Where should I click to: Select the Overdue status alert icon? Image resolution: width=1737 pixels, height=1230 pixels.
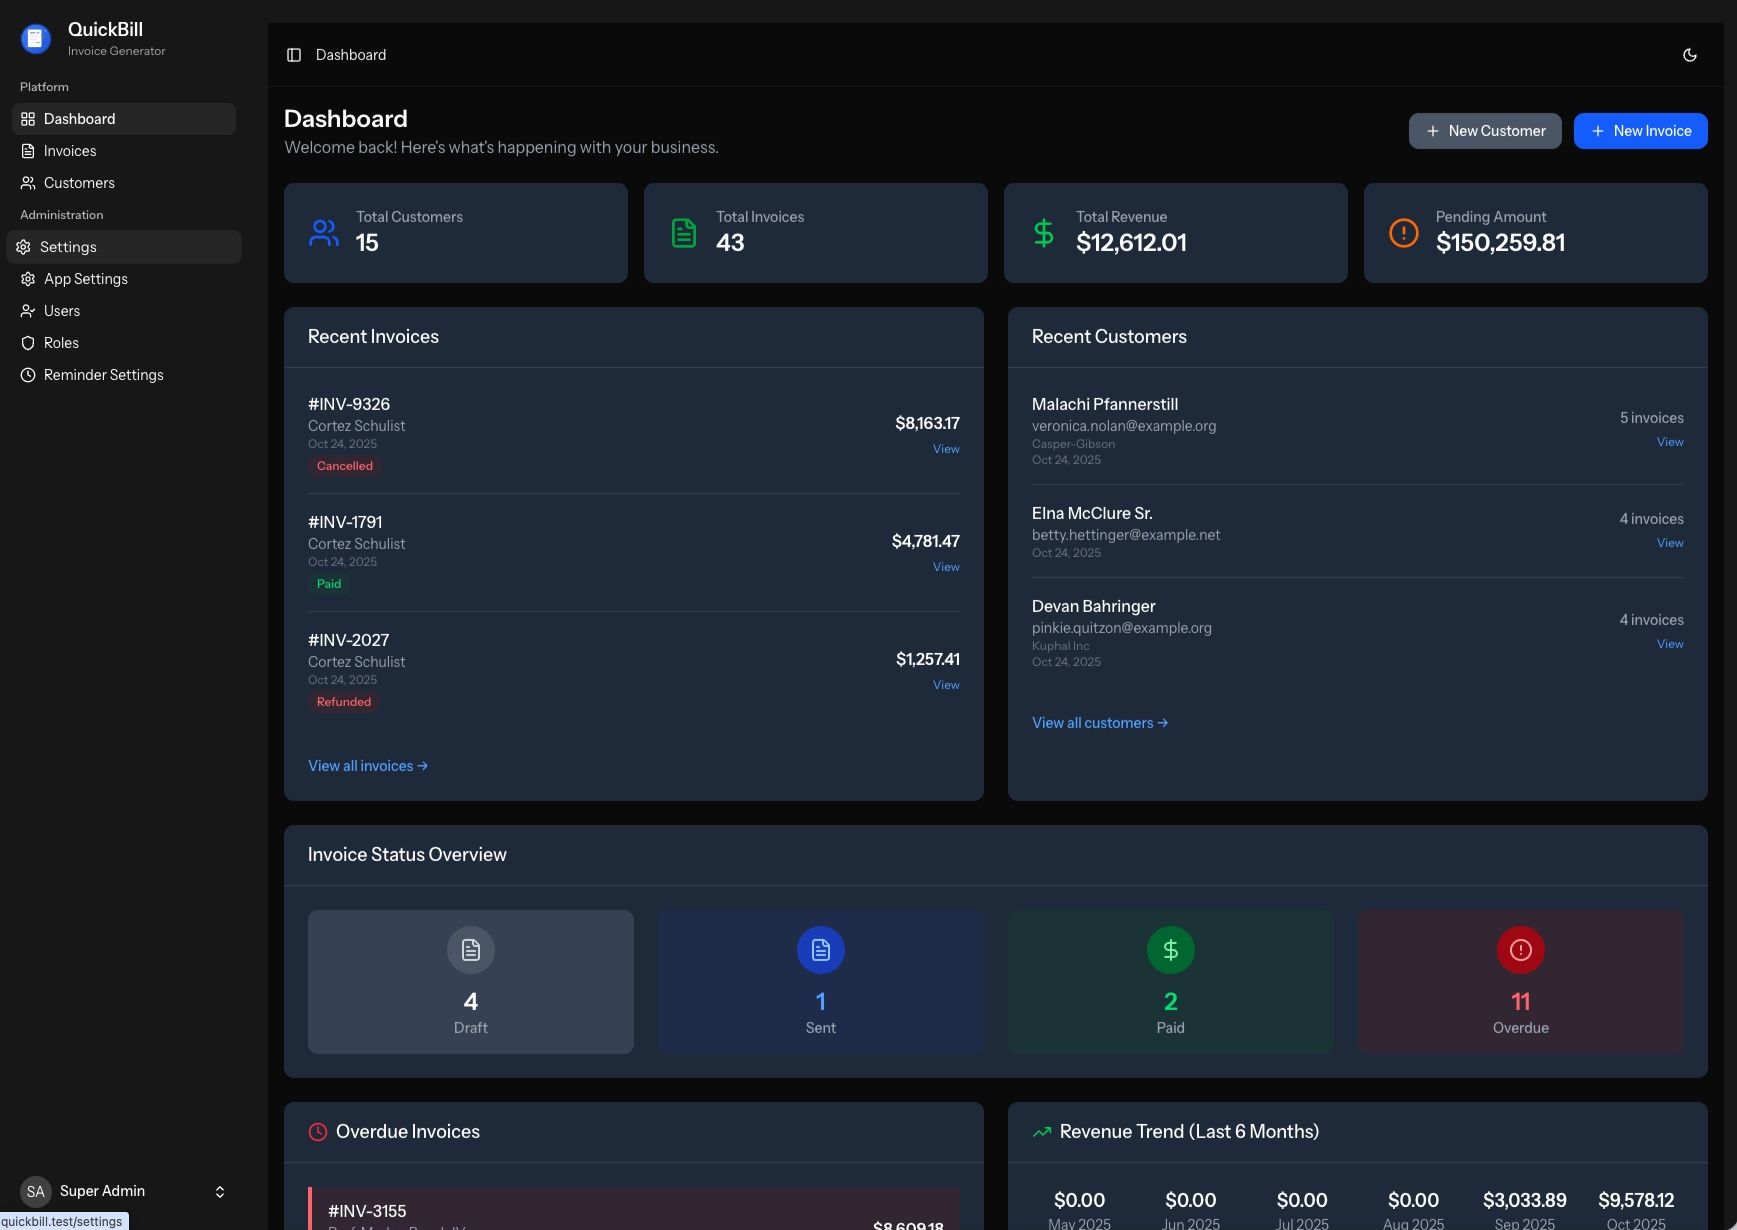pyautogui.click(x=1520, y=950)
